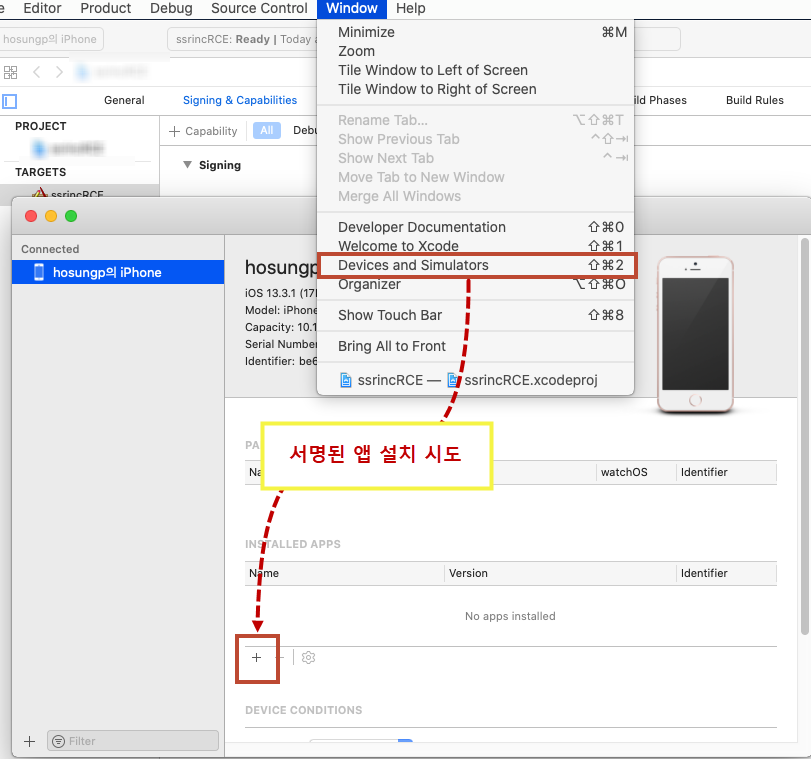Open the Source Control menu
The image size is (811, 759).
pyautogui.click(x=259, y=9)
